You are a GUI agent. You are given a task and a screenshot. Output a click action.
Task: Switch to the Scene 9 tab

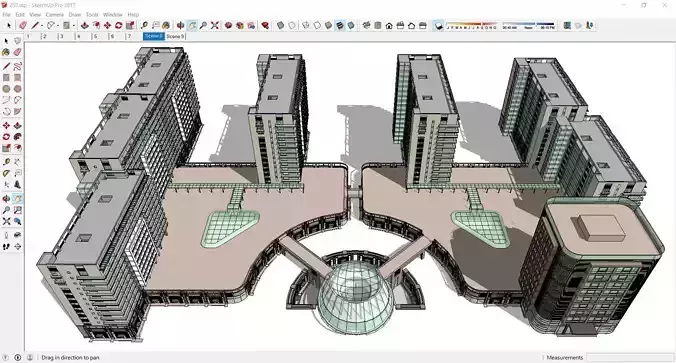[x=175, y=36]
